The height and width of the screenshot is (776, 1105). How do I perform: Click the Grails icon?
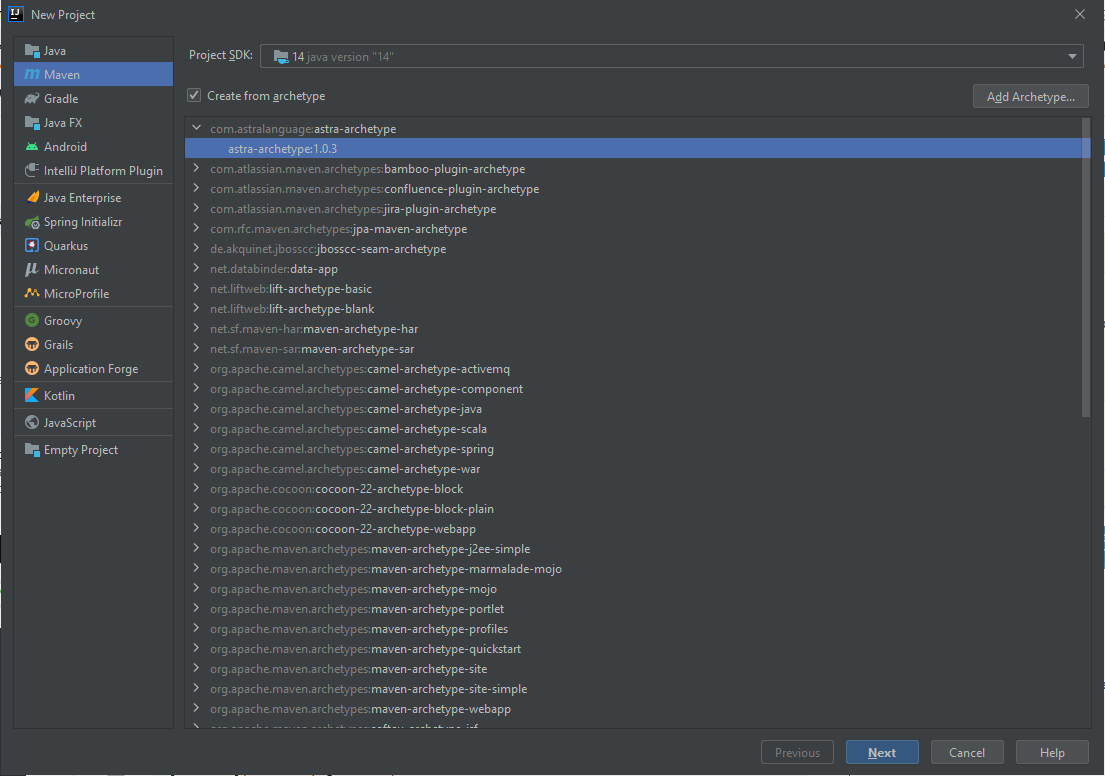pyautogui.click(x=32, y=345)
